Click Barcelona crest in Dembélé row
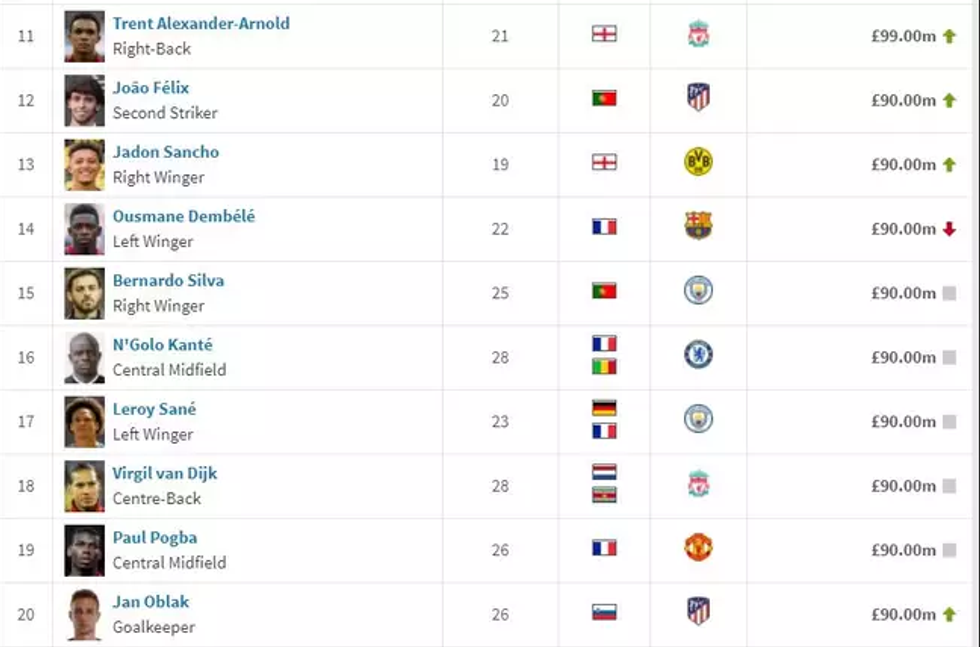980x647 pixels. tap(698, 227)
